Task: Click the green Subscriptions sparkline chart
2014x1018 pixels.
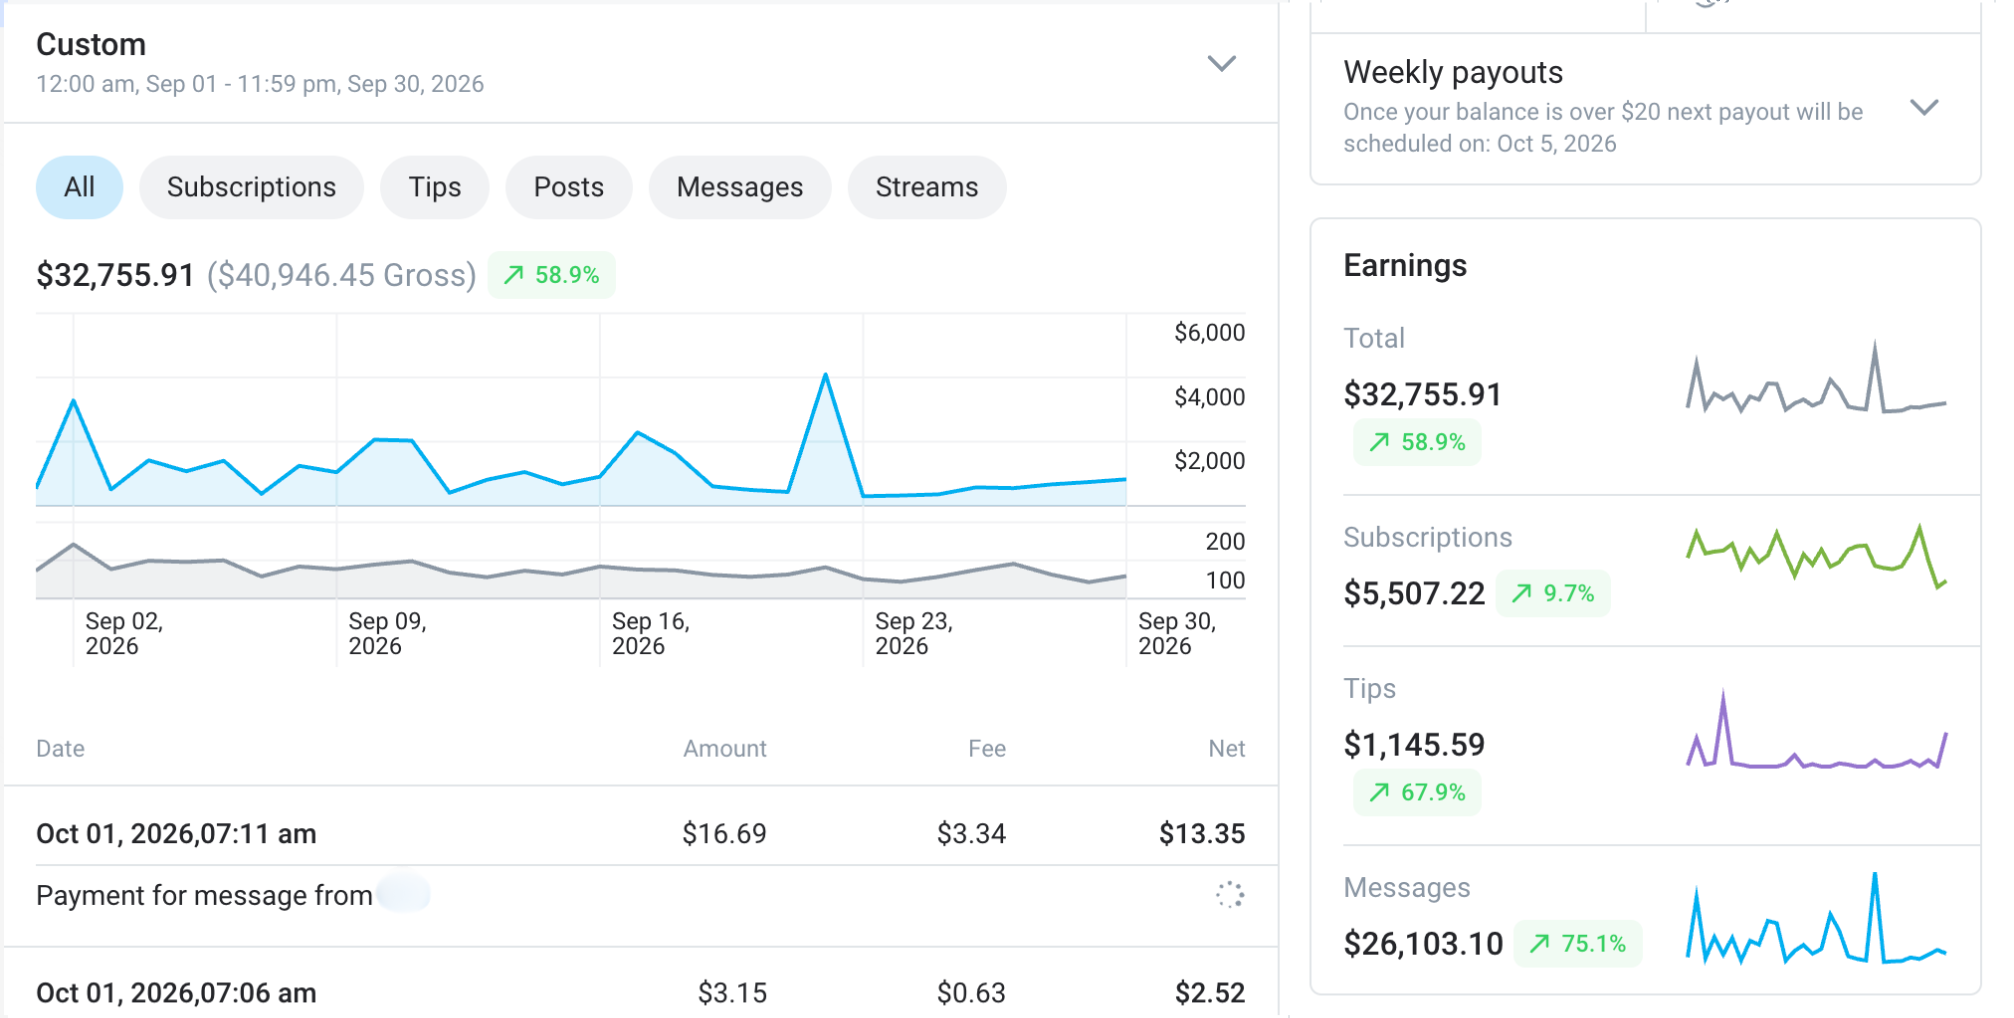Action: point(1815,556)
